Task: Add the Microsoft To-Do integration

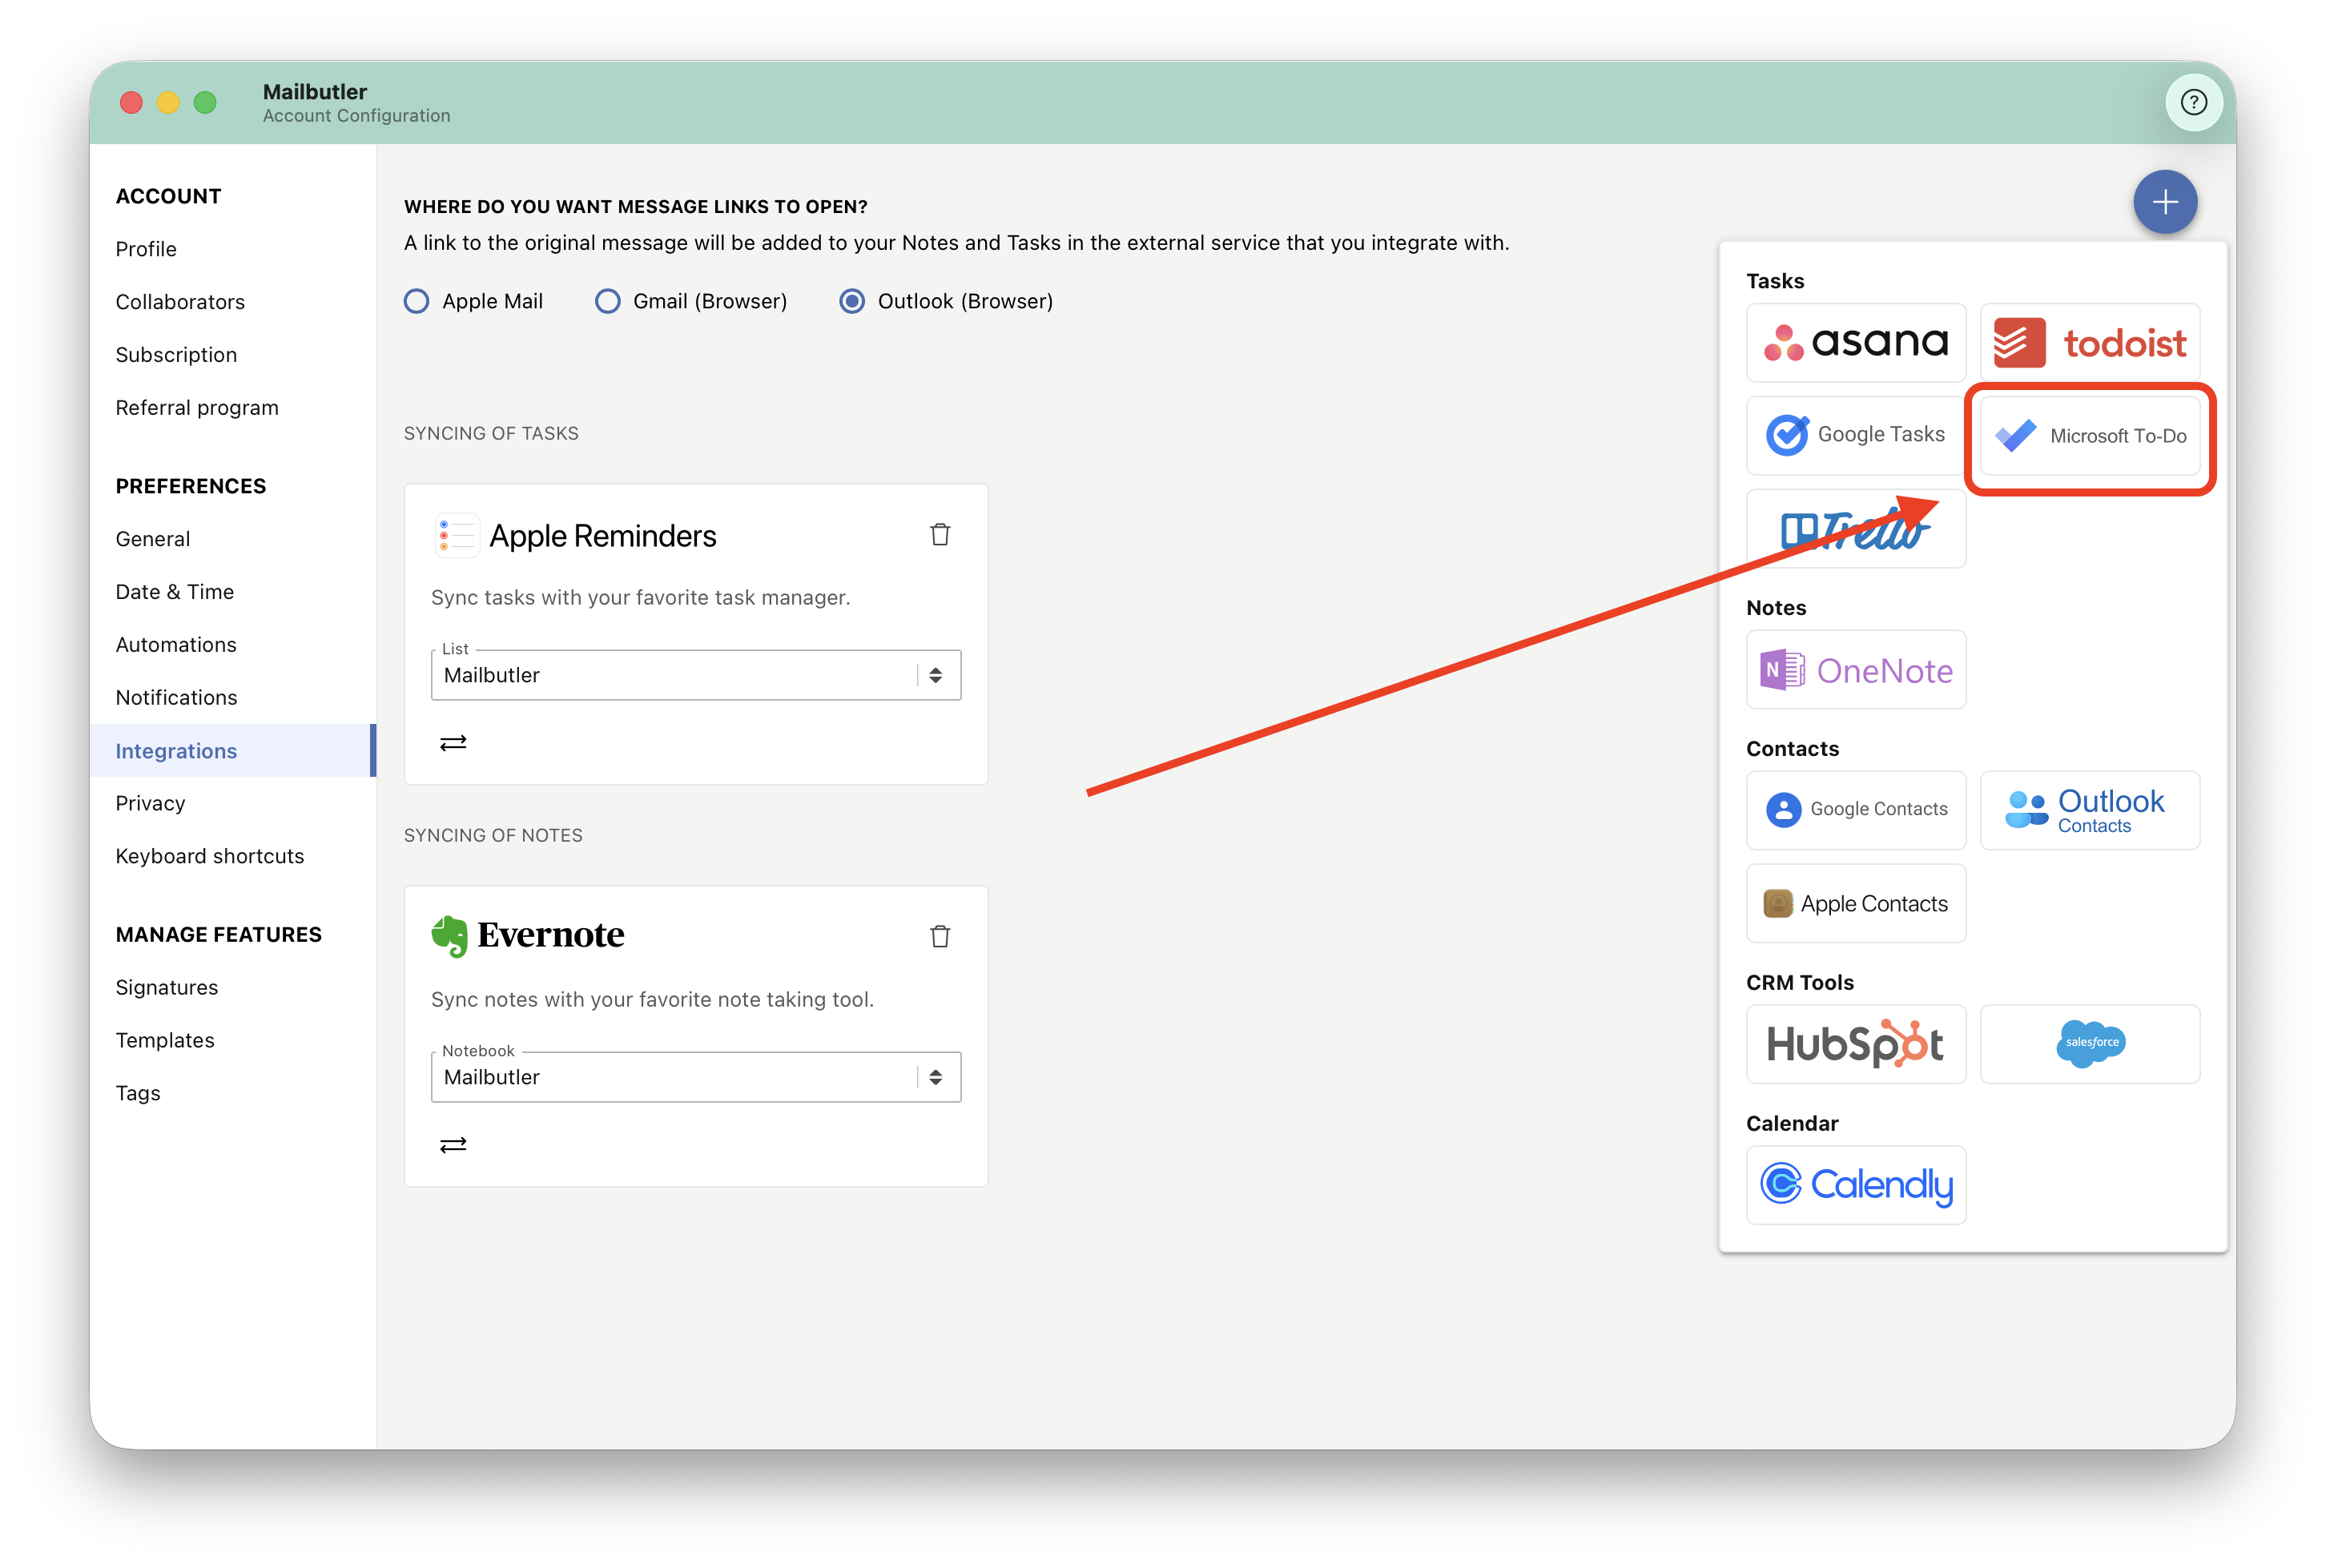Action: point(2089,435)
